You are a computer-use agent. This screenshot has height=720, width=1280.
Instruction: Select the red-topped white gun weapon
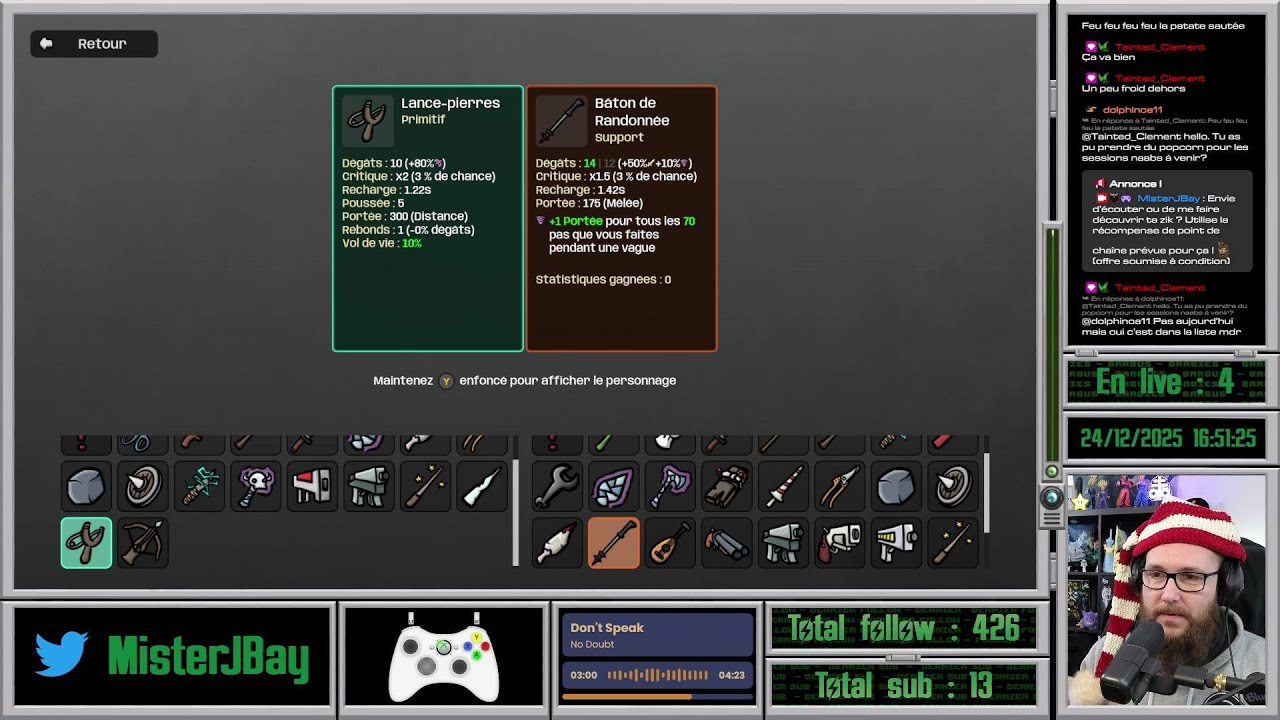pos(312,486)
